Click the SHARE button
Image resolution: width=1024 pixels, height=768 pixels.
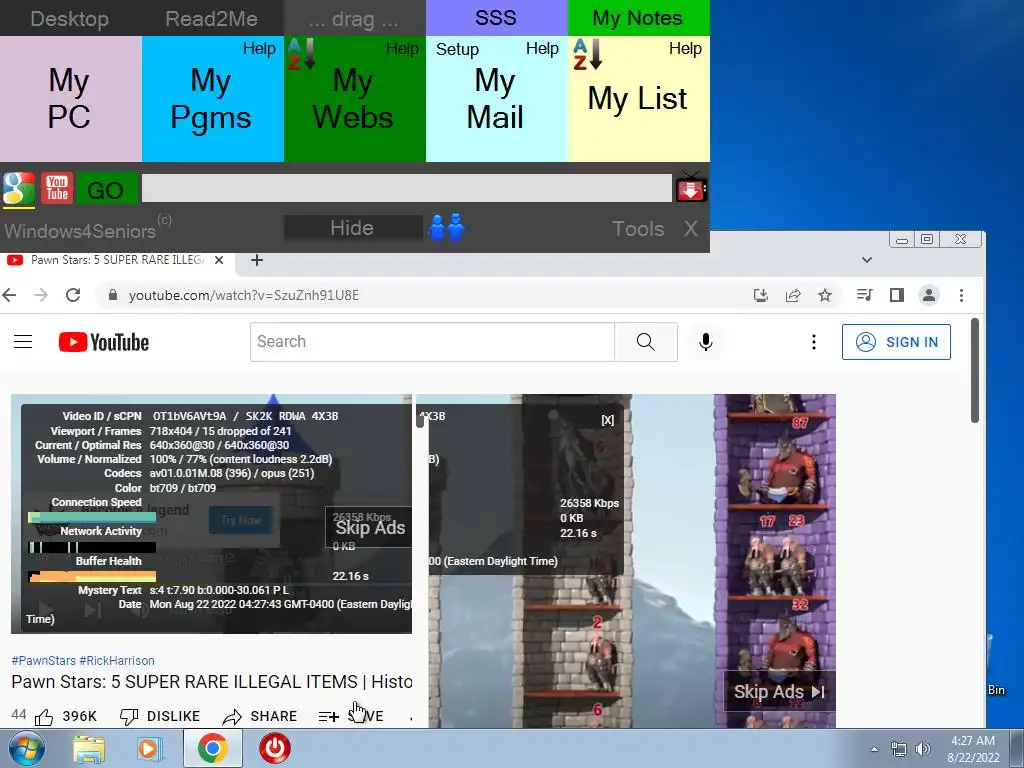pyautogui.click(x=259, y=716)
